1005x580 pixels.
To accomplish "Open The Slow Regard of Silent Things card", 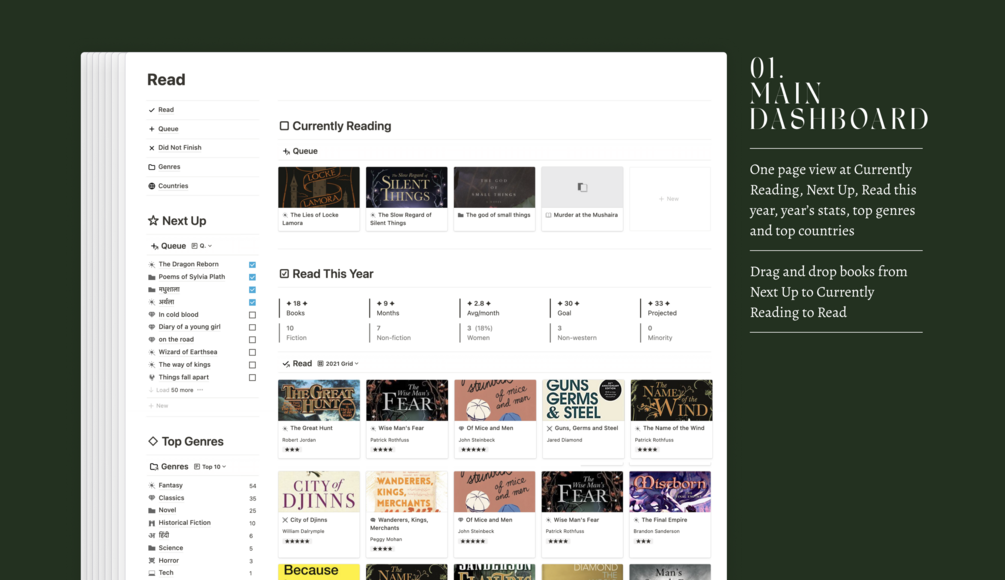I will (406, 199).
